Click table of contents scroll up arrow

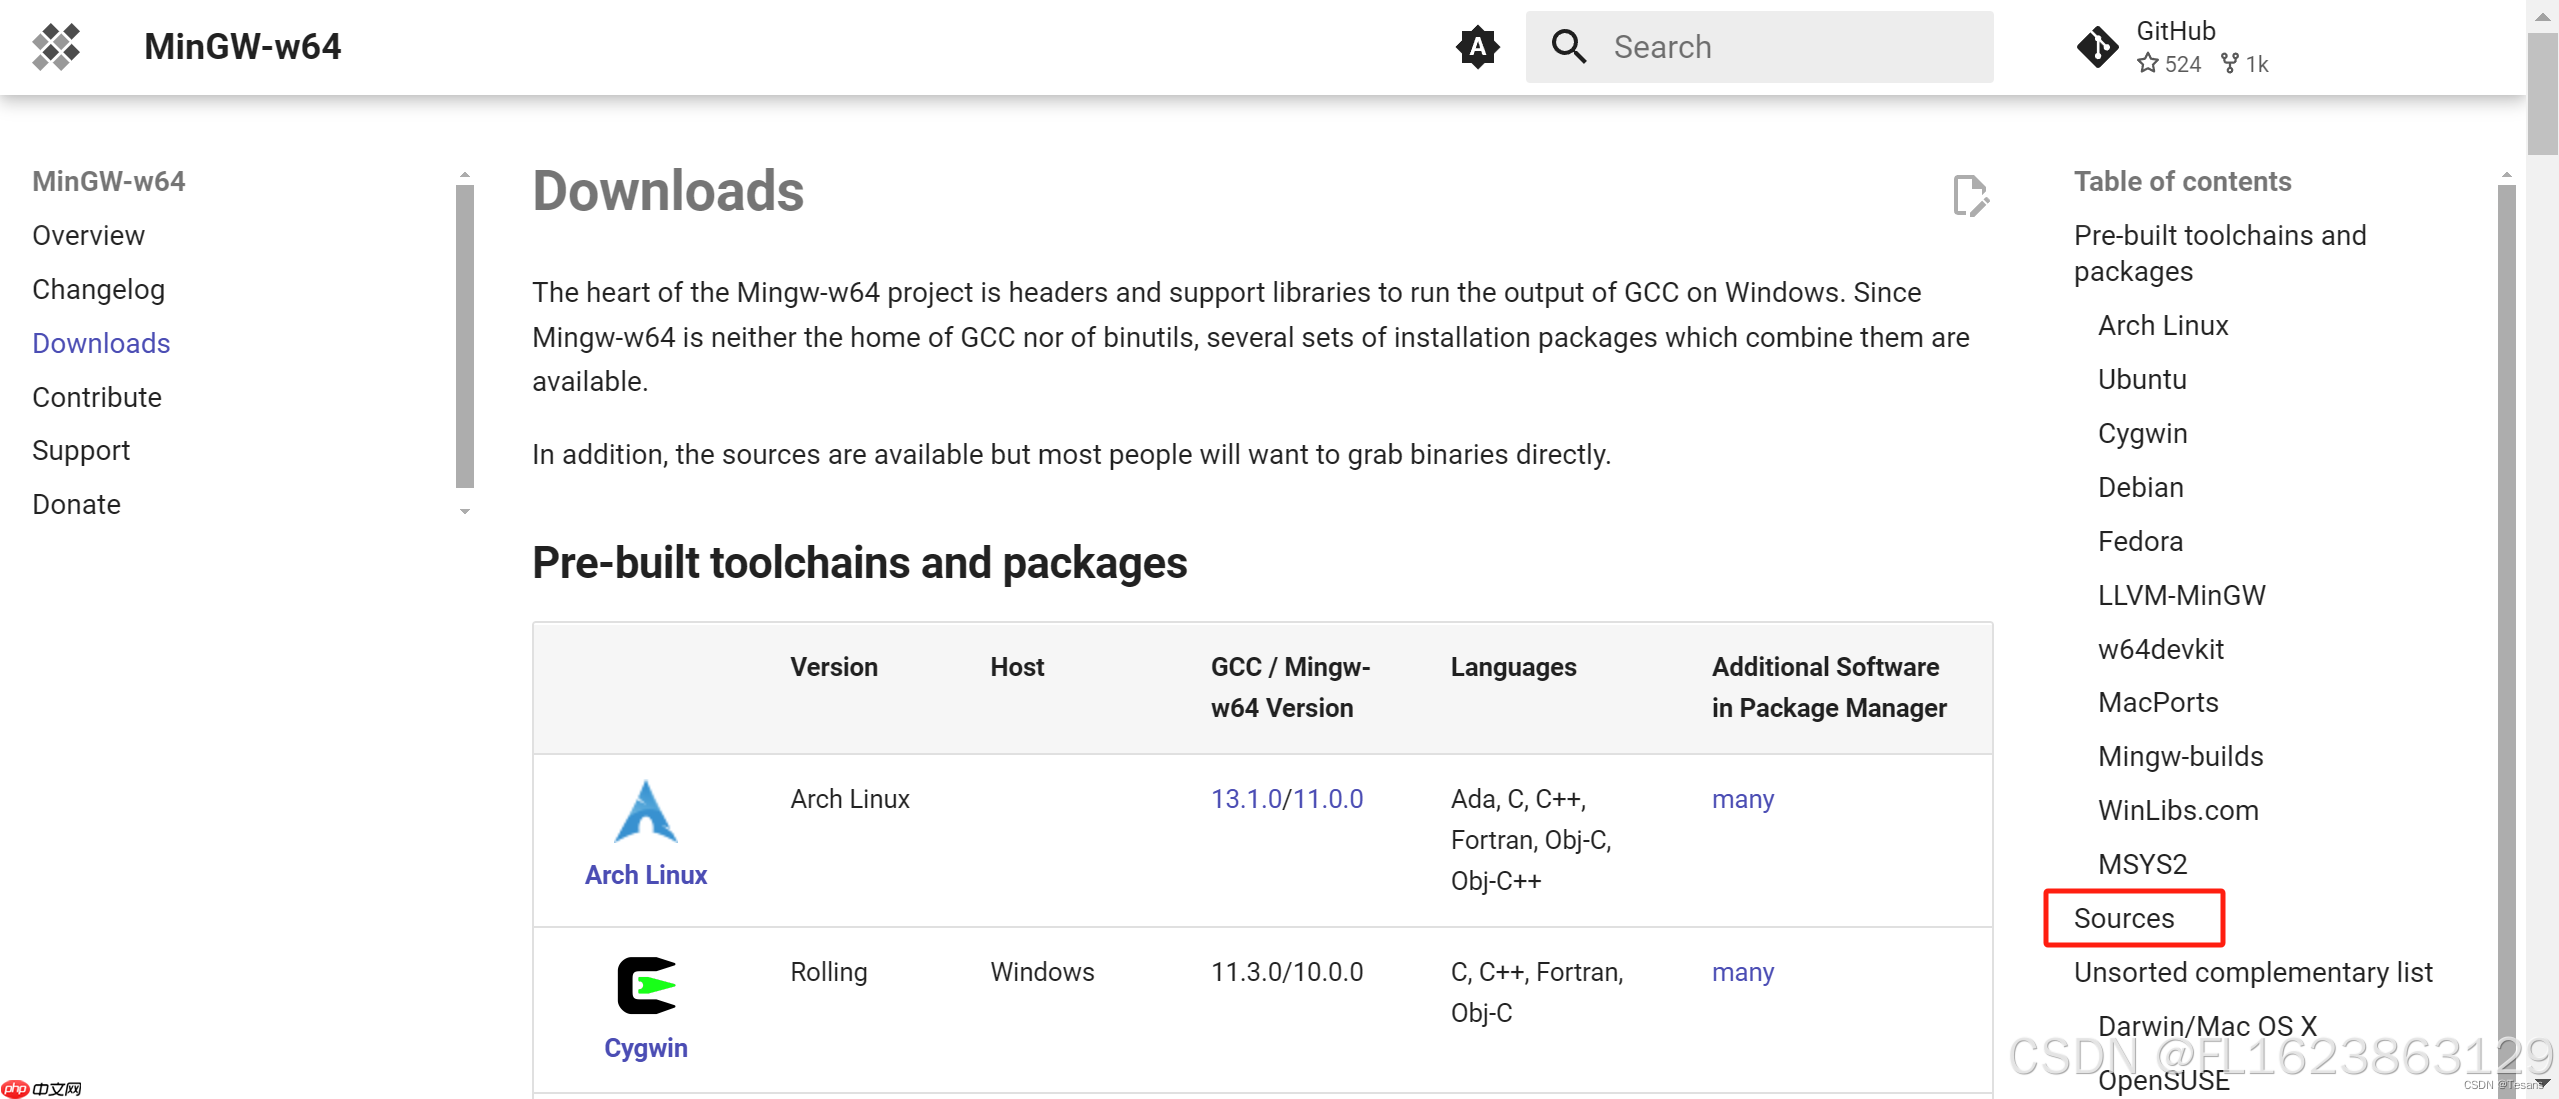(x=2506, y=175)
